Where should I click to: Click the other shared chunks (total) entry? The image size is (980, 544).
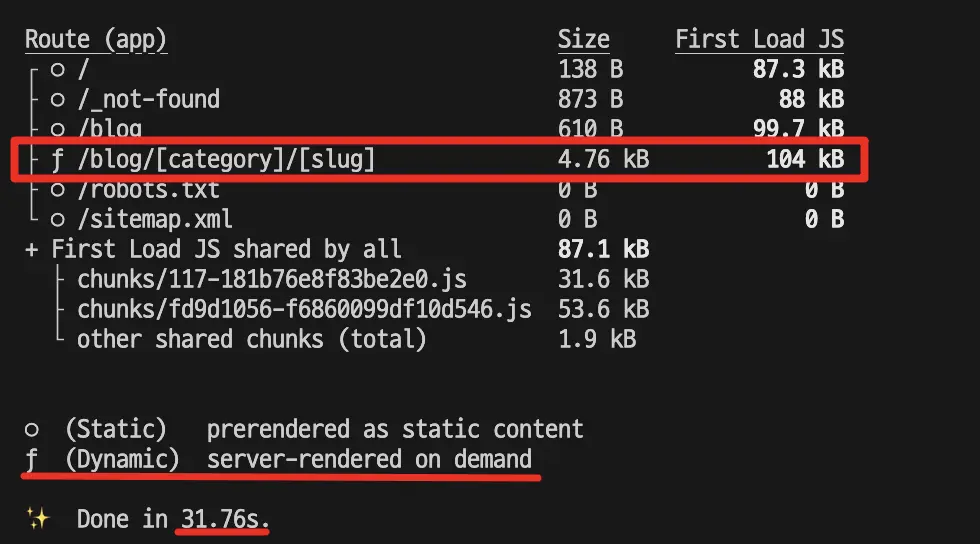tap(252, 339)
